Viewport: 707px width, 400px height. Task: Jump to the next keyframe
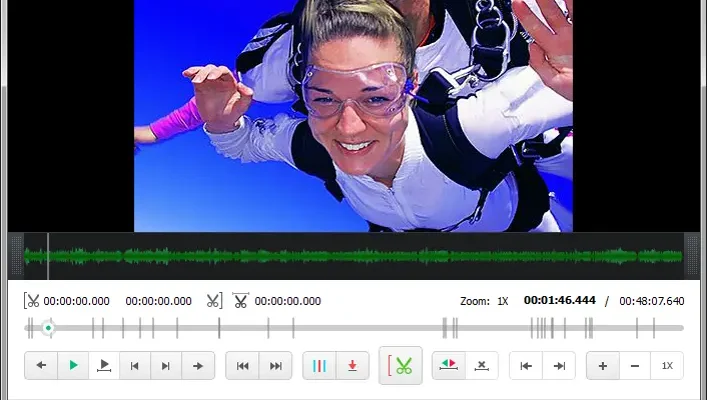coord(165,365)
